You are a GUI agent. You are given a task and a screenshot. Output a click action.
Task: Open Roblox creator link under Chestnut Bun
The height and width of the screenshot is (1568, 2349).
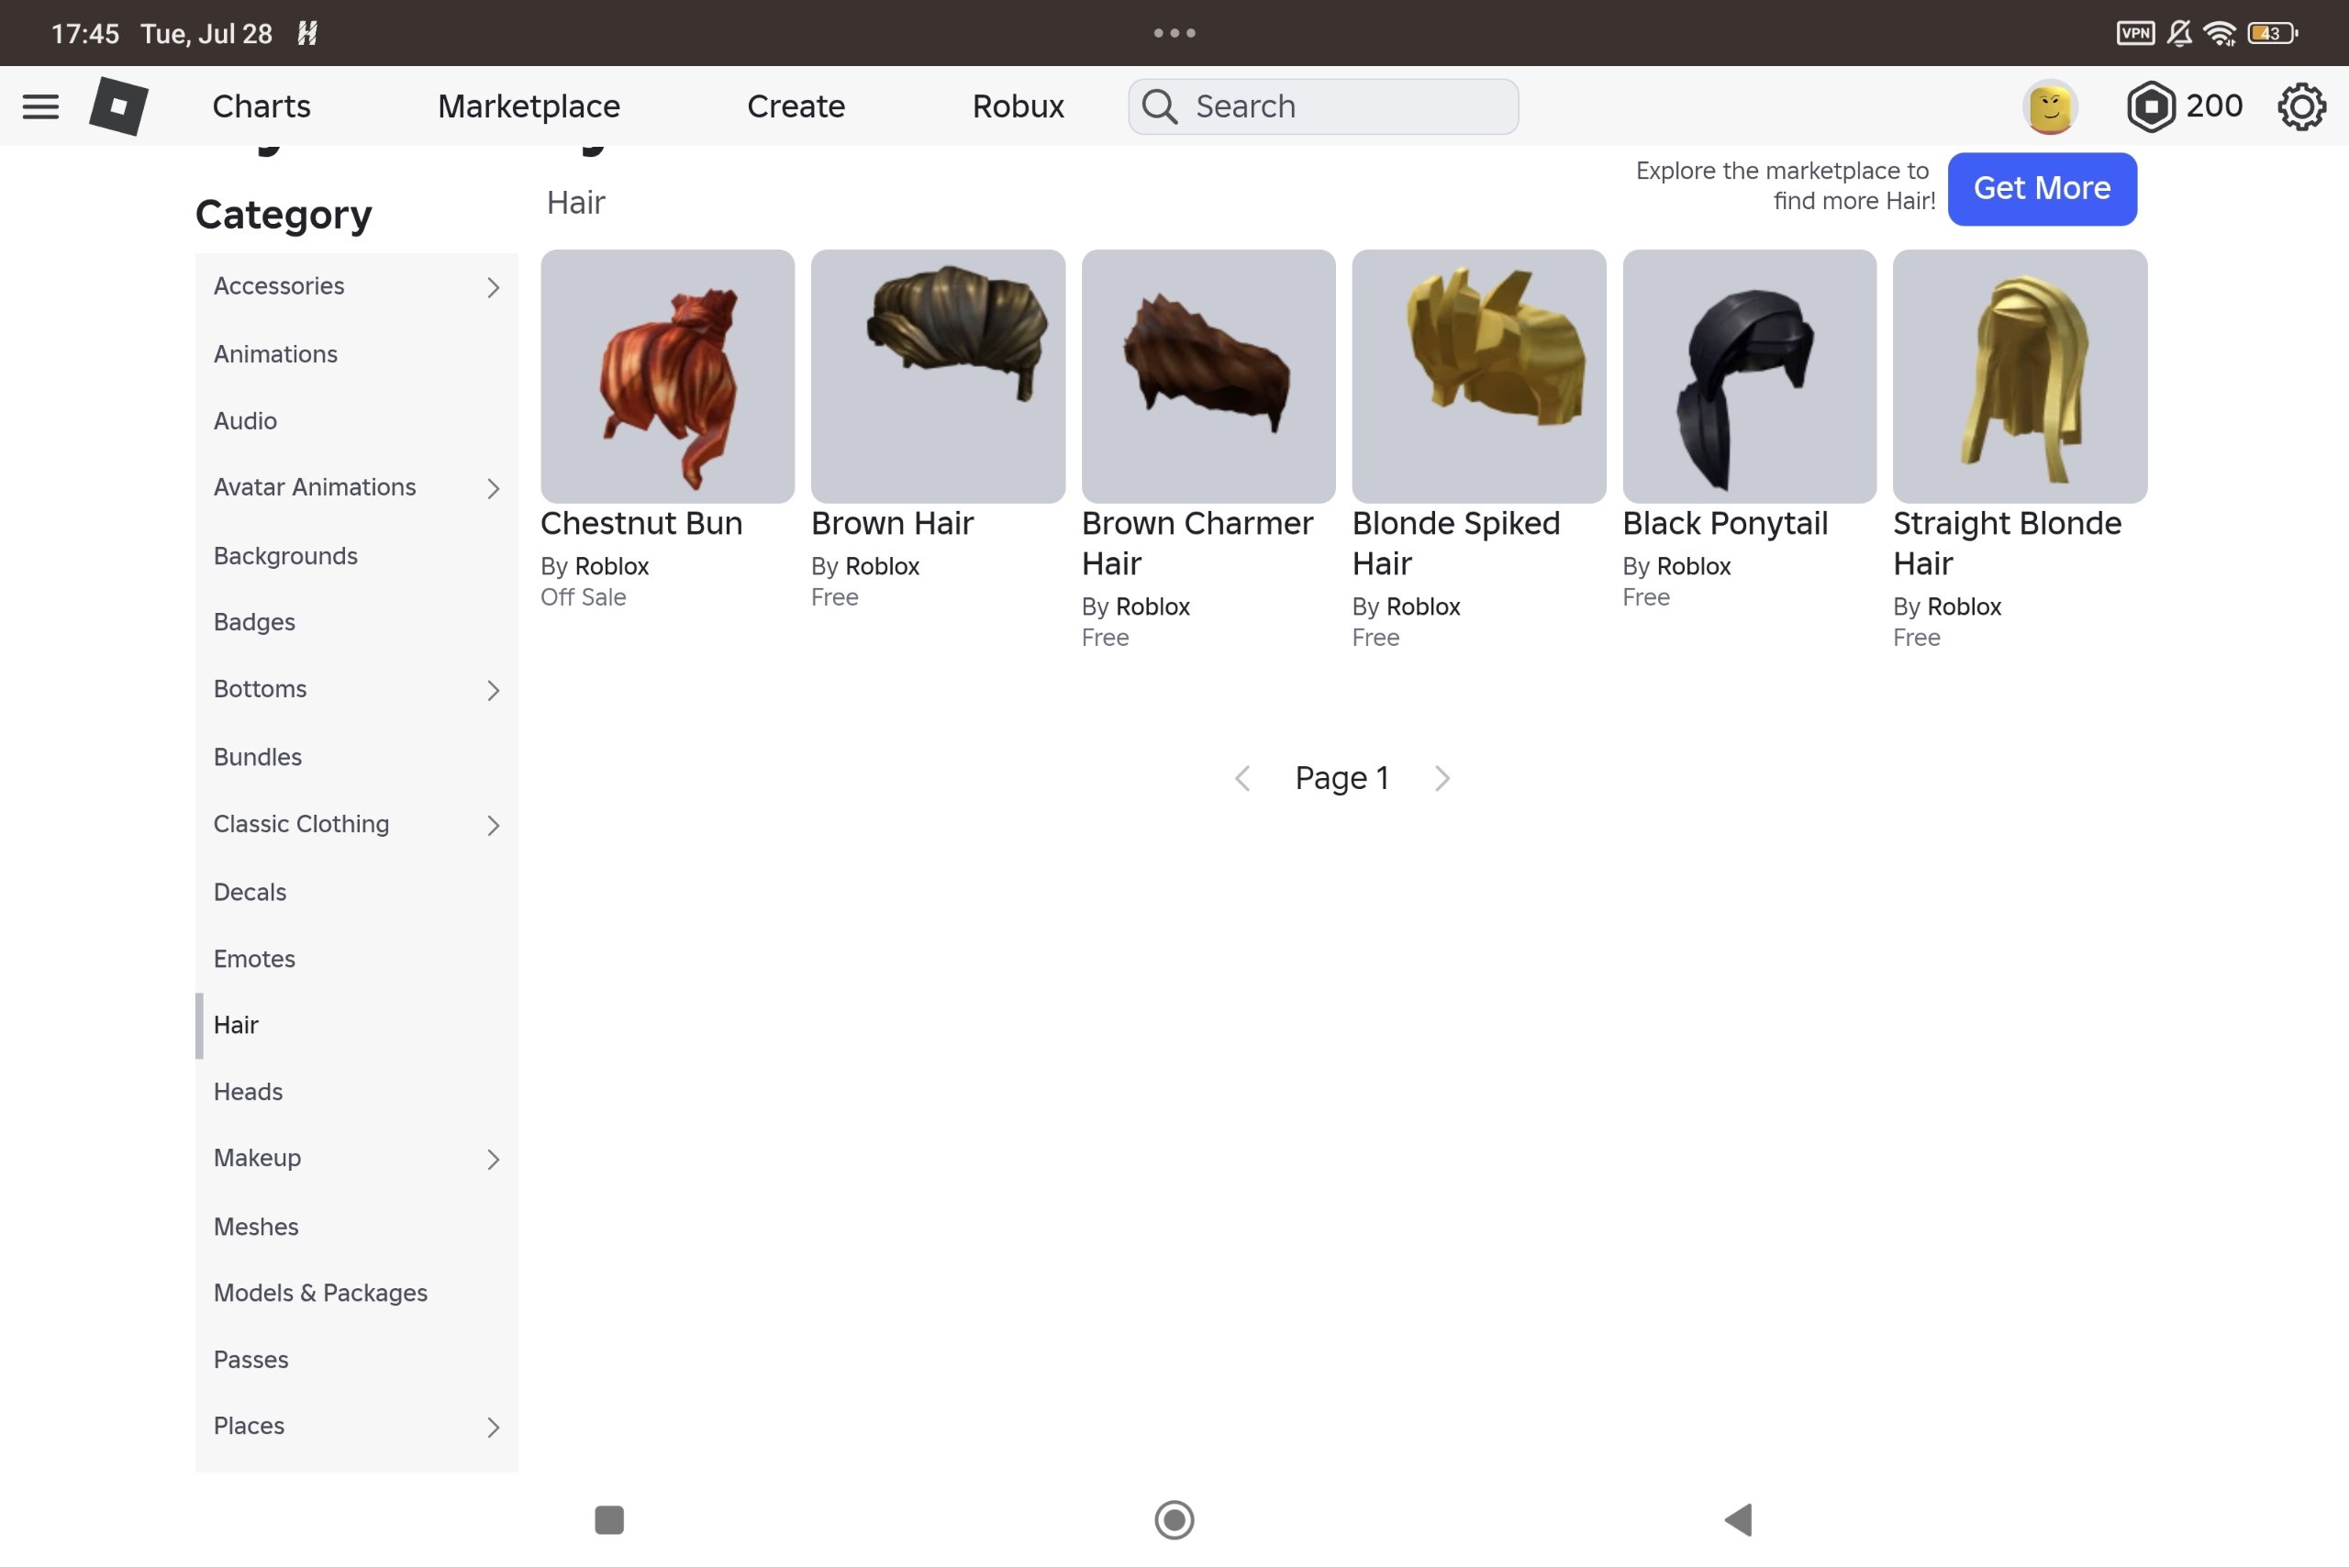tap(612, 567)
